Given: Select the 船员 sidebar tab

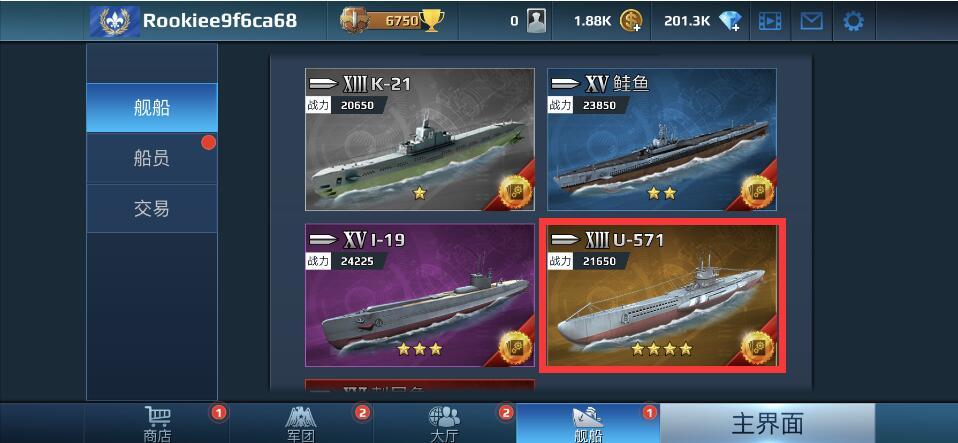Looking at the screenshot, I should [x=152, y=159].
